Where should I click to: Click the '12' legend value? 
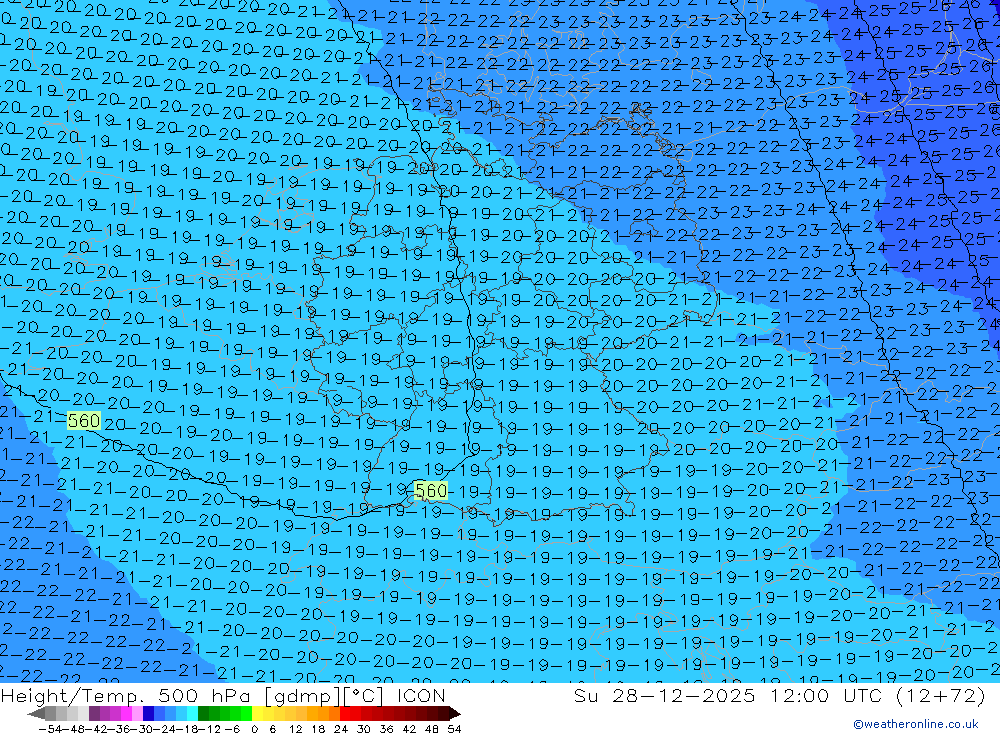click(295, 729)
